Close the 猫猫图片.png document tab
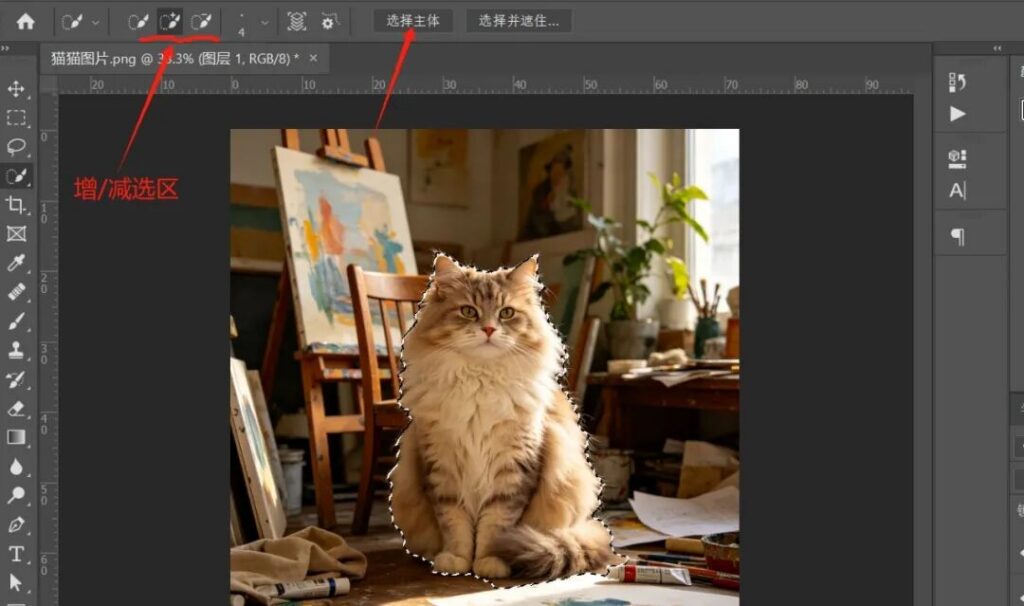The image size is (1024, 606). [313, 58]
